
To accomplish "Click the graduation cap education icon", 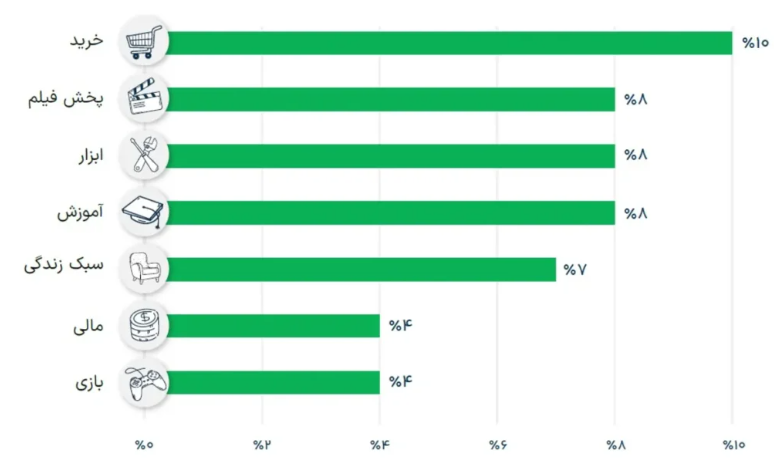I will tap(144, 212).
